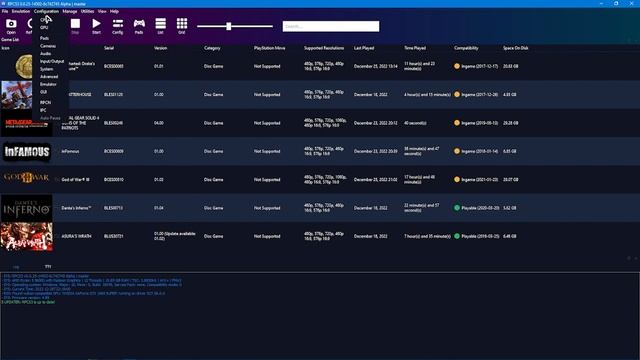Viewport: 640px width, 360px height.
Task: Select RPCN in Configuration menu
Action: click(x=45, y=103)
